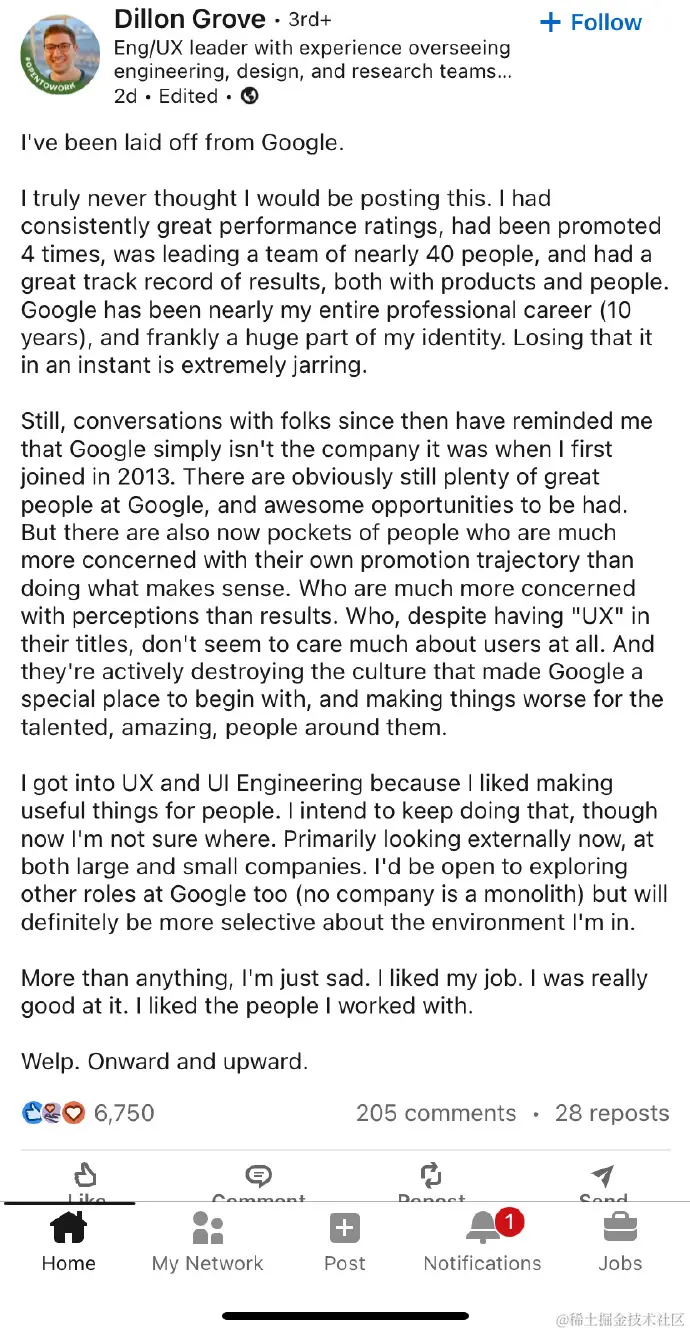This screenshot has height=1333, width=690.
Task: Expand the truncated Eng/UX leader headline
Action: (312, 60)
